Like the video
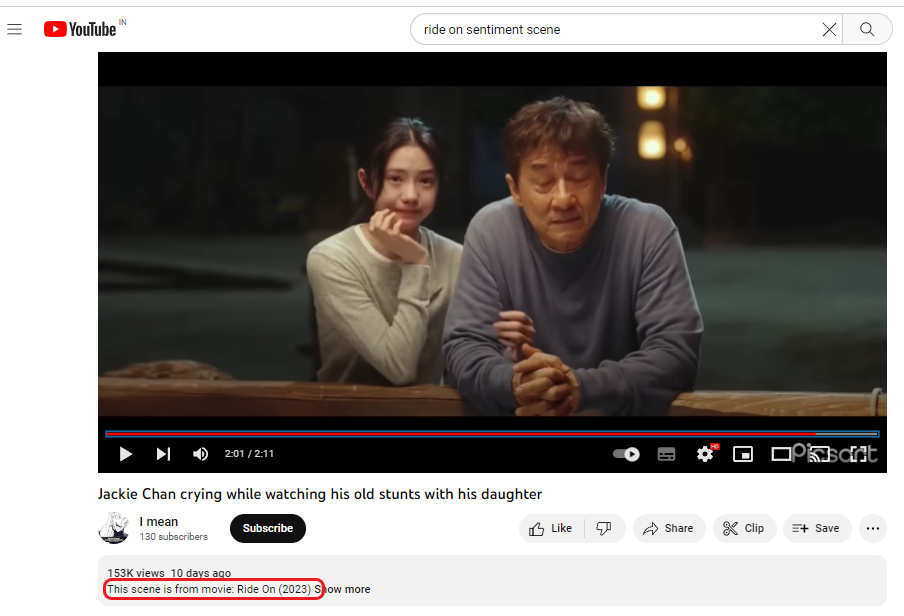The height and width of the screenshot is (616, 904). 551,528
